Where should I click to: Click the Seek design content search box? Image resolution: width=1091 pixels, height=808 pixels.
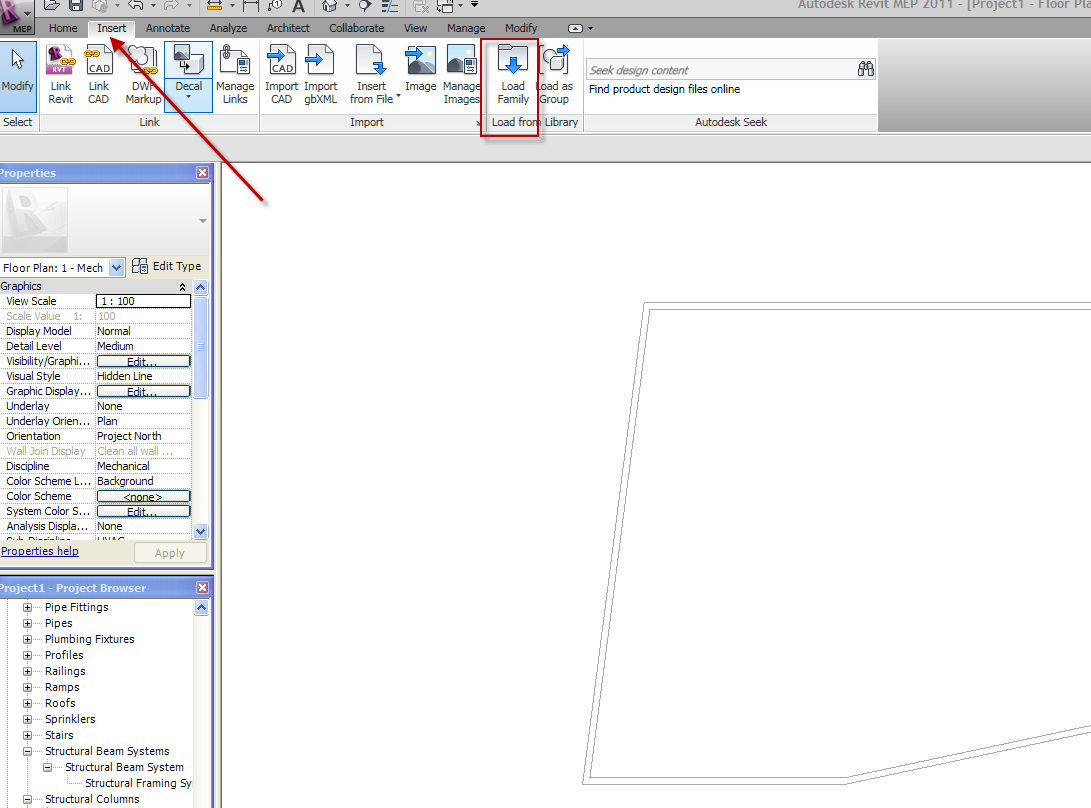[x=720, y=70]
